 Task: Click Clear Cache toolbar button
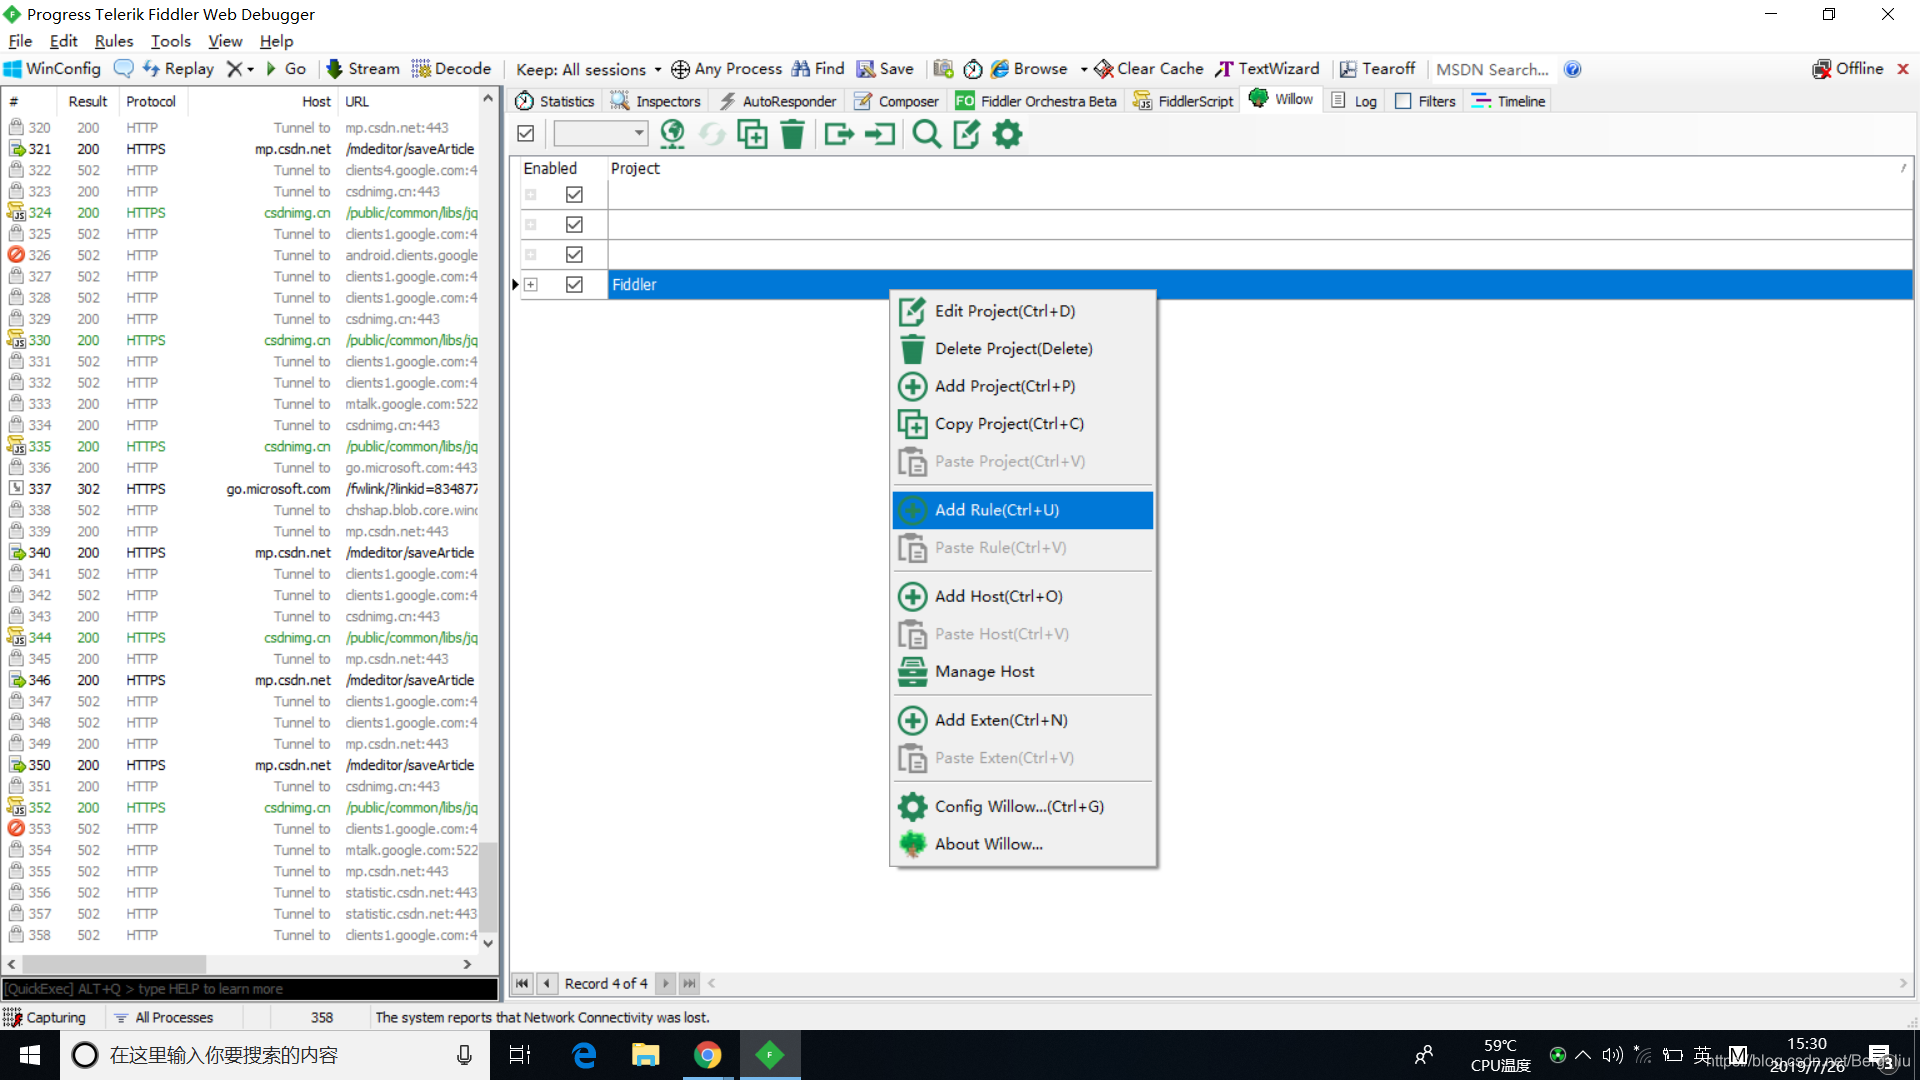tap(1149, 69)
